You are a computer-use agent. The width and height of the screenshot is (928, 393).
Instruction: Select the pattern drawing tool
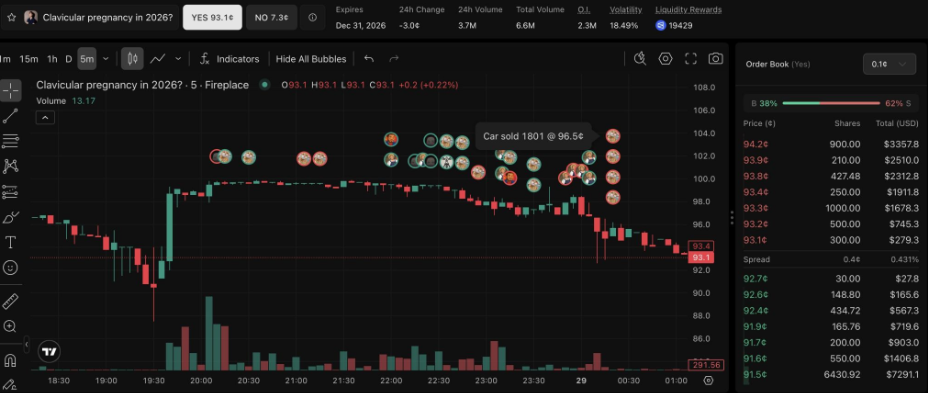click(x=11, y=166)
